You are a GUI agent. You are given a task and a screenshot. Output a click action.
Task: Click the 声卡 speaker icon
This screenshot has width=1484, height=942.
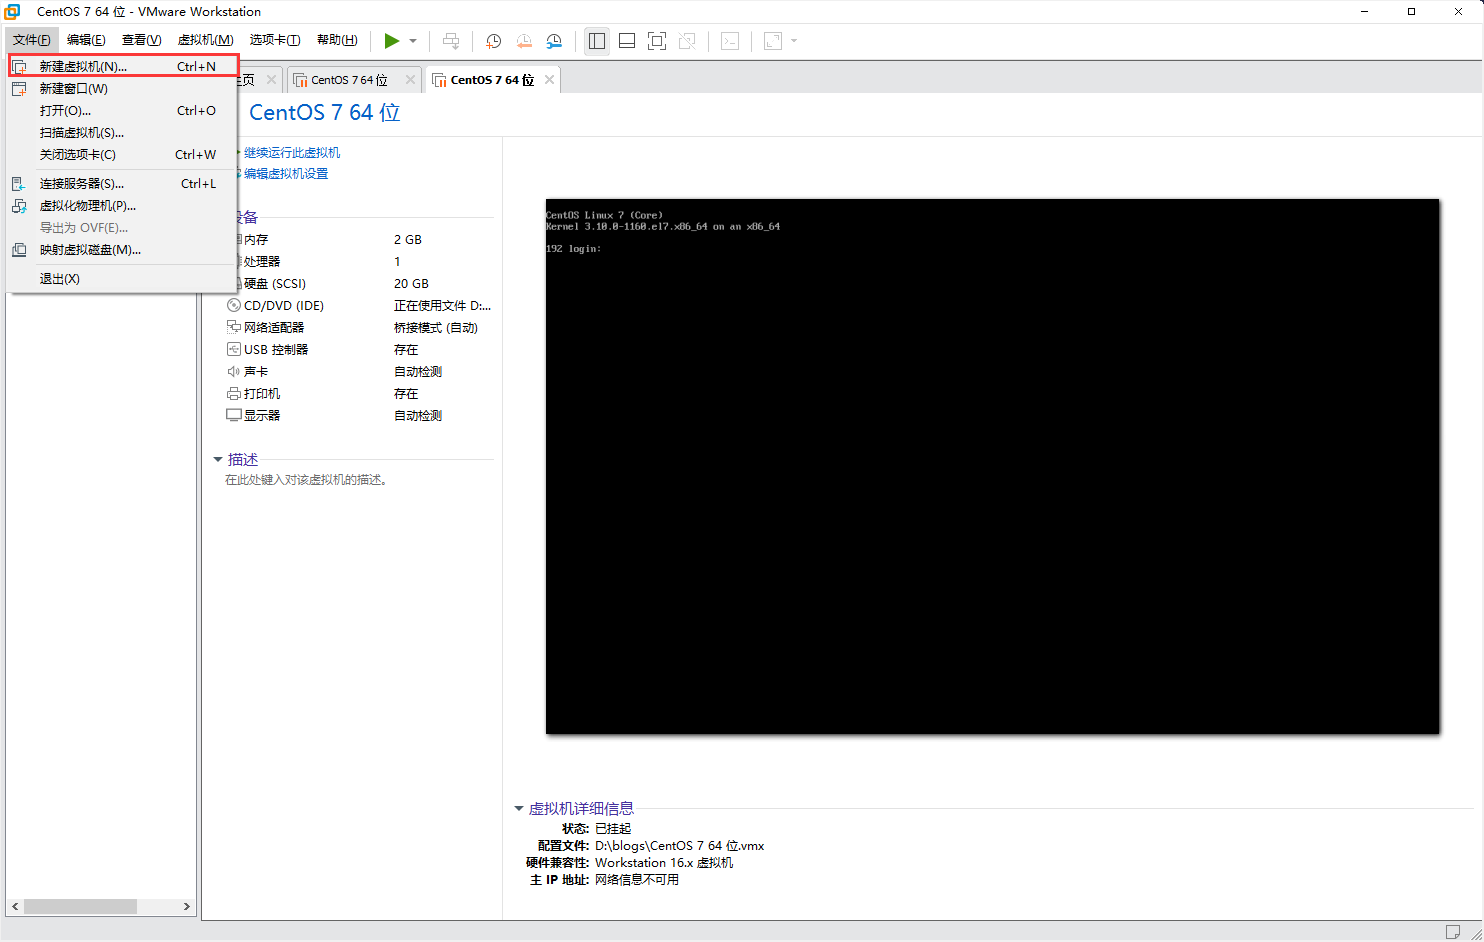[x=233, y=371]
